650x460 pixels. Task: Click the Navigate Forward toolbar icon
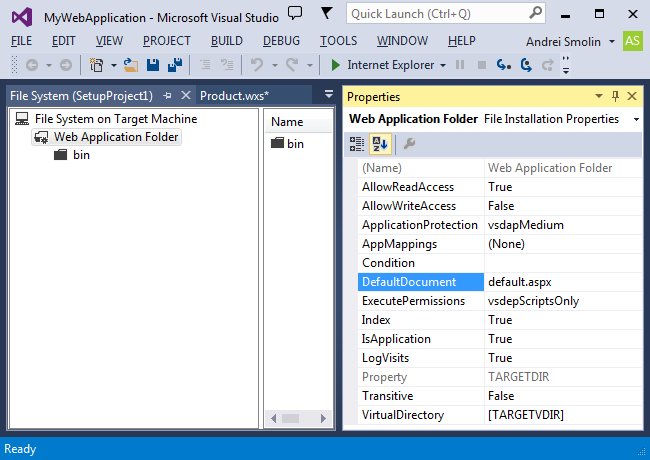pos(65,65)
